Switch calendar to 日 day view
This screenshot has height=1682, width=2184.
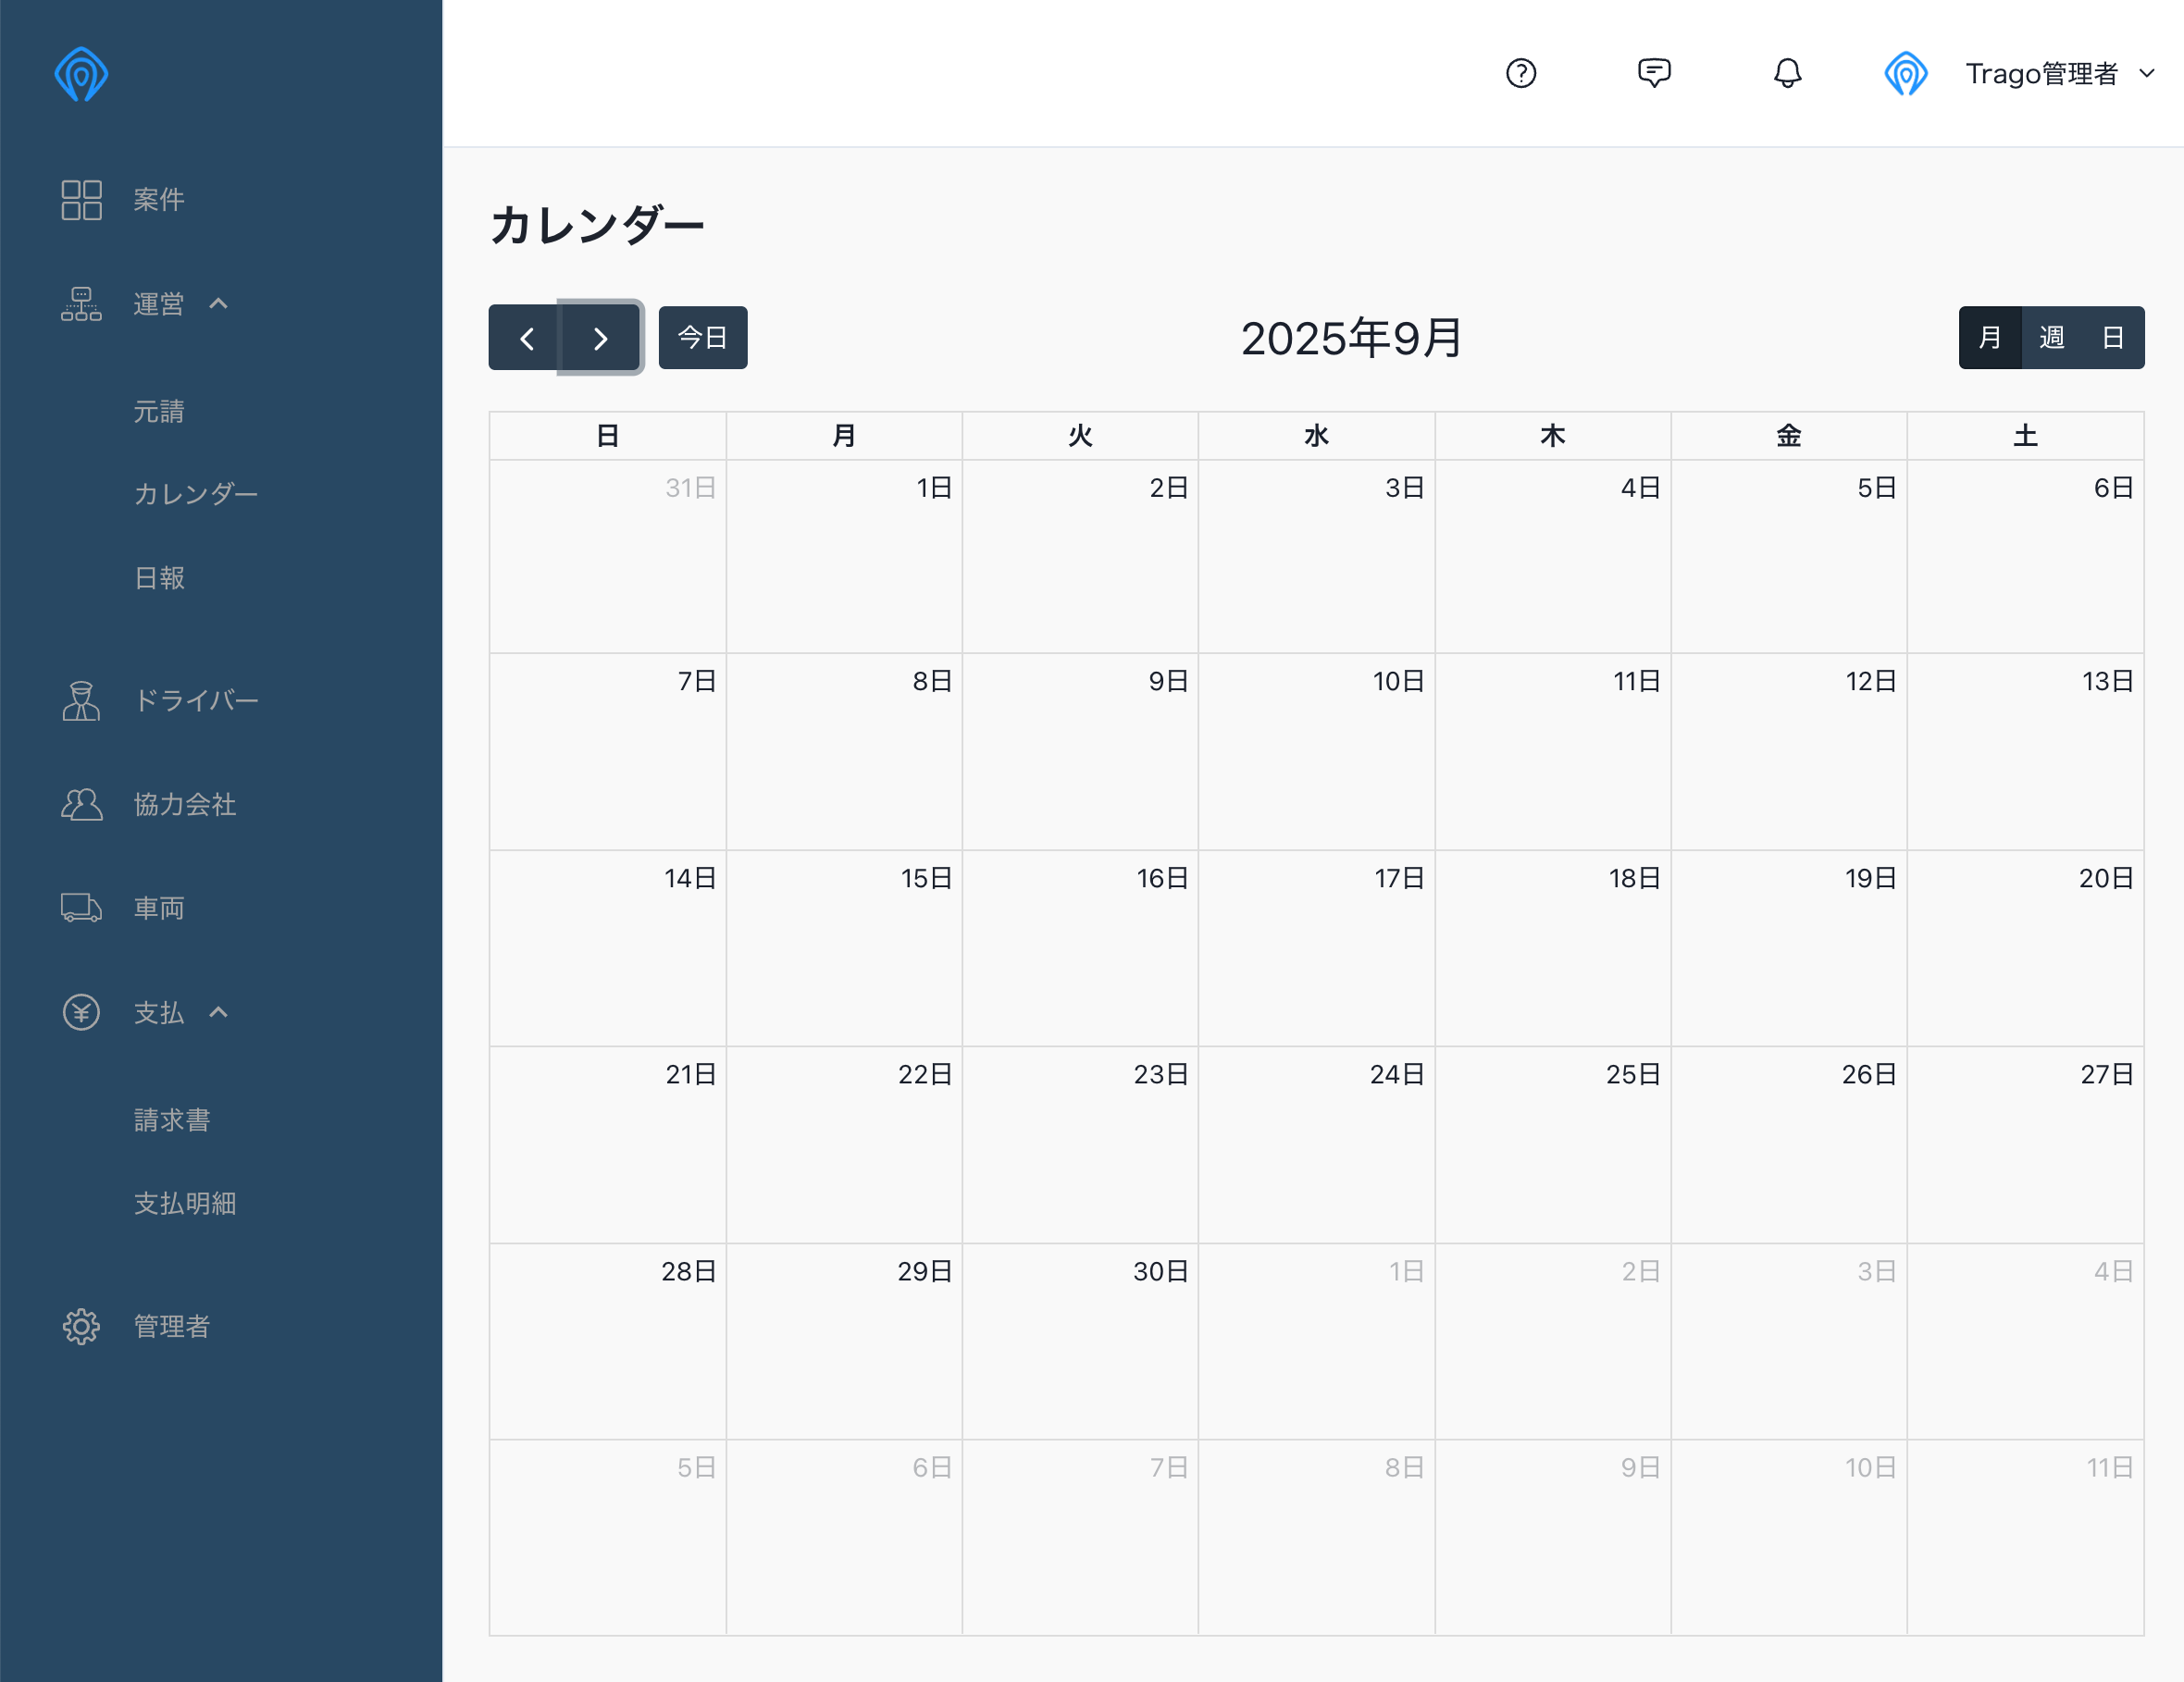pos(2112,338)
